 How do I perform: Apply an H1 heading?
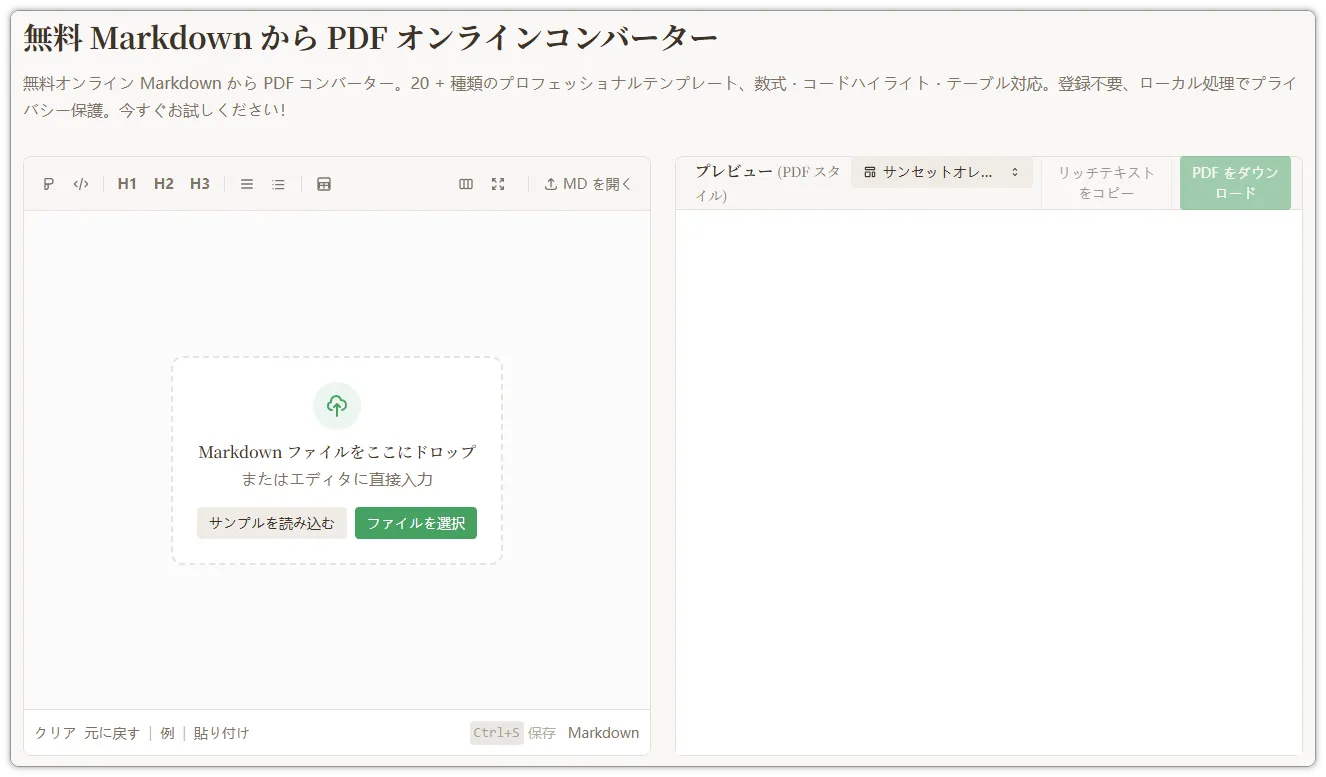[127, 183]
